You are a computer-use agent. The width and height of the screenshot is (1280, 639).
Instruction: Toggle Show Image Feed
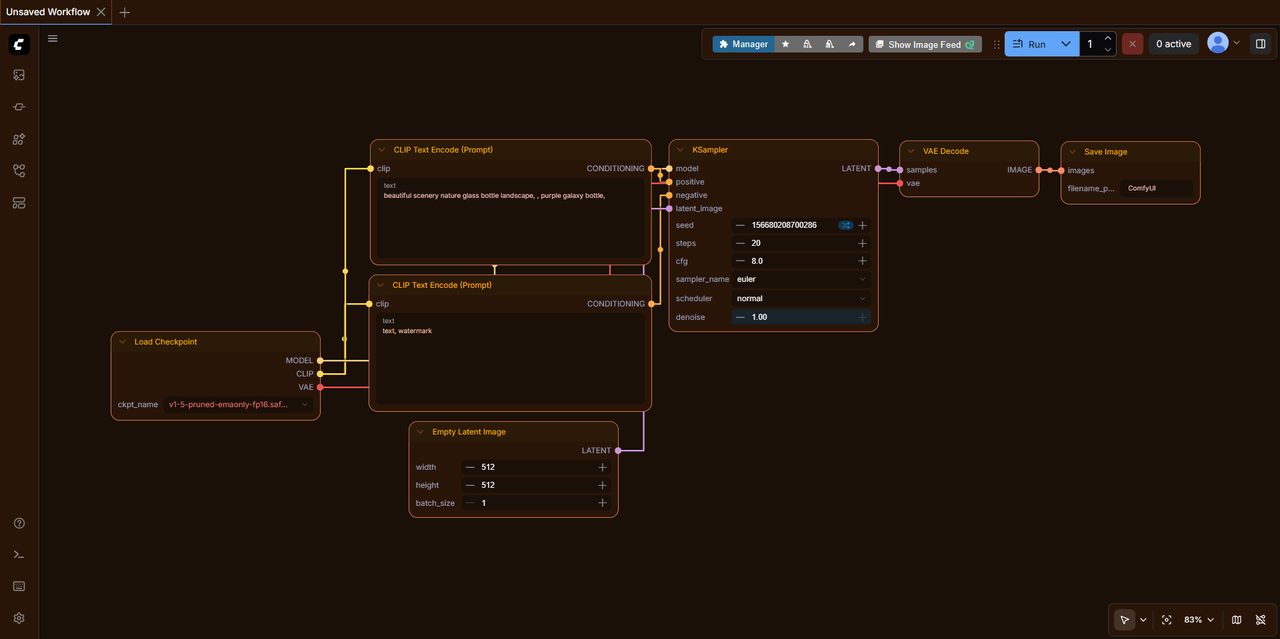coord(925,44)
